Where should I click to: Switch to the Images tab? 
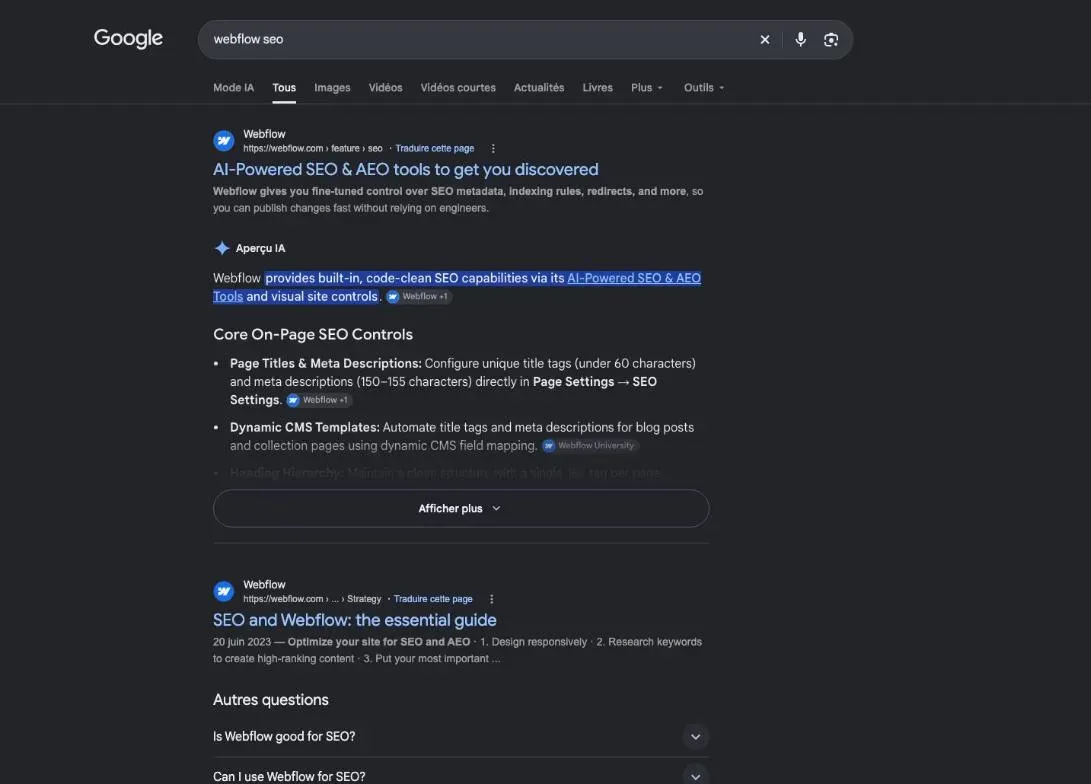tap(332, 88)
